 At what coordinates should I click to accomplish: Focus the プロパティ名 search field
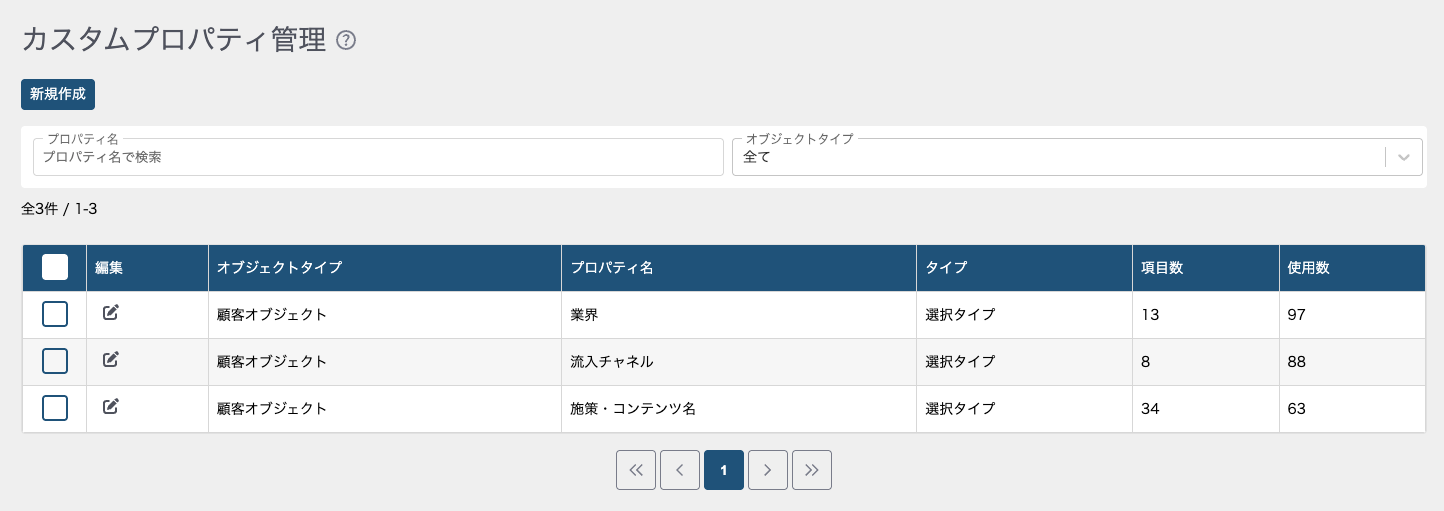[x=378, y=157]
